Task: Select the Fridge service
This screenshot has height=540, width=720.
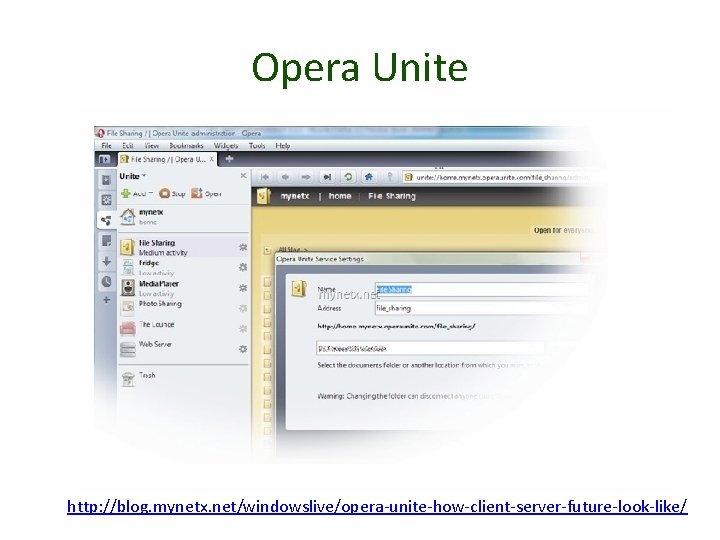Action: coord(184,267)
